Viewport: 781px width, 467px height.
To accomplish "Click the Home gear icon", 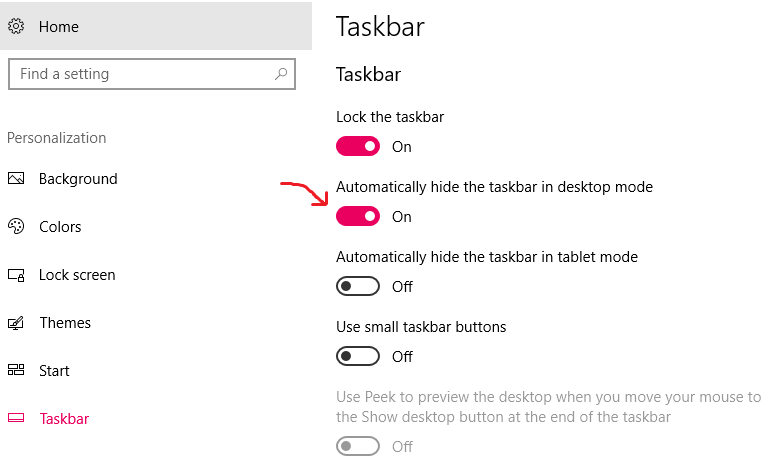I will [x=16, y=26].
